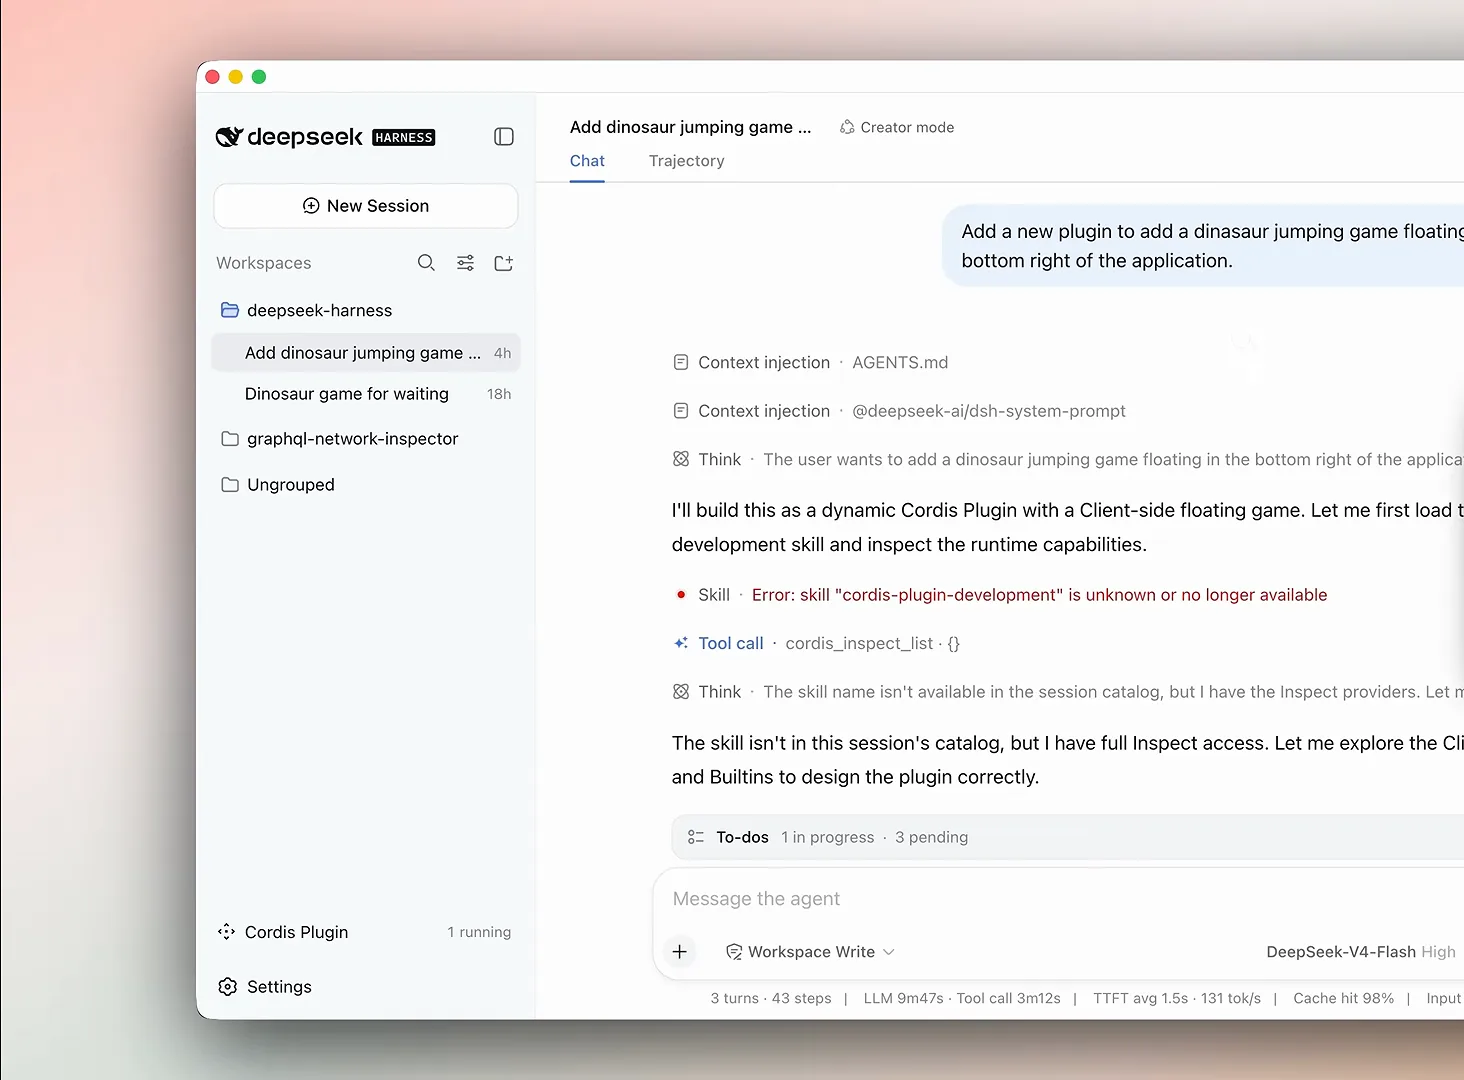The image size is (1464, 1080).
Task: Click the Think icon beside 'The skill name'
Action: [x=681, y=692]
